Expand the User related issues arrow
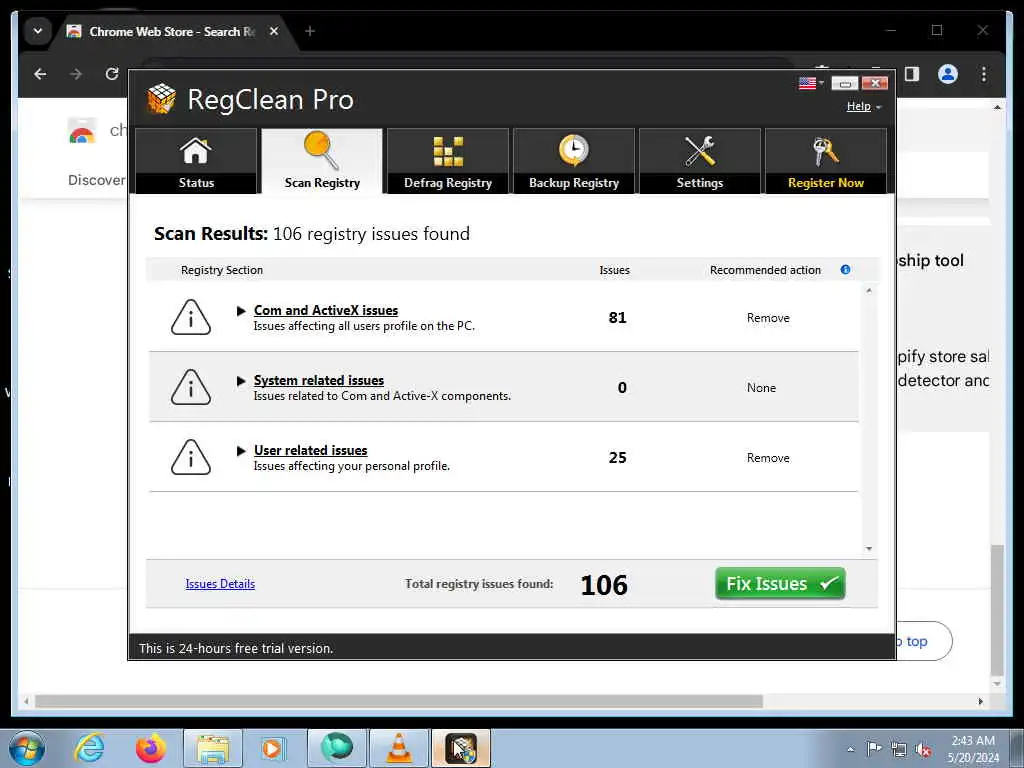The width and height of the screenshot is (1024, 768). point(241,451)
